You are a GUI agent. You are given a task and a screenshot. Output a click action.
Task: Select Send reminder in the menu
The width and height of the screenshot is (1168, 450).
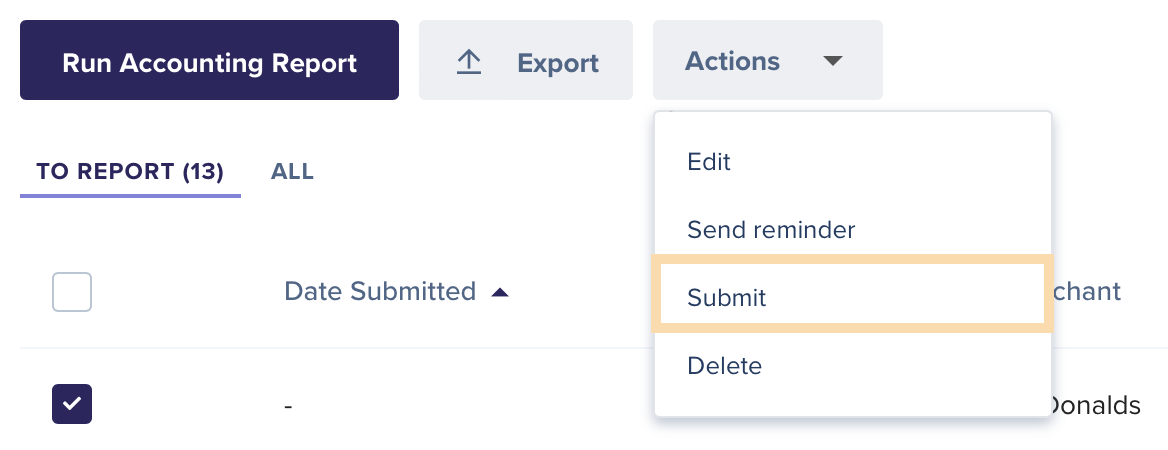point(771,230)
